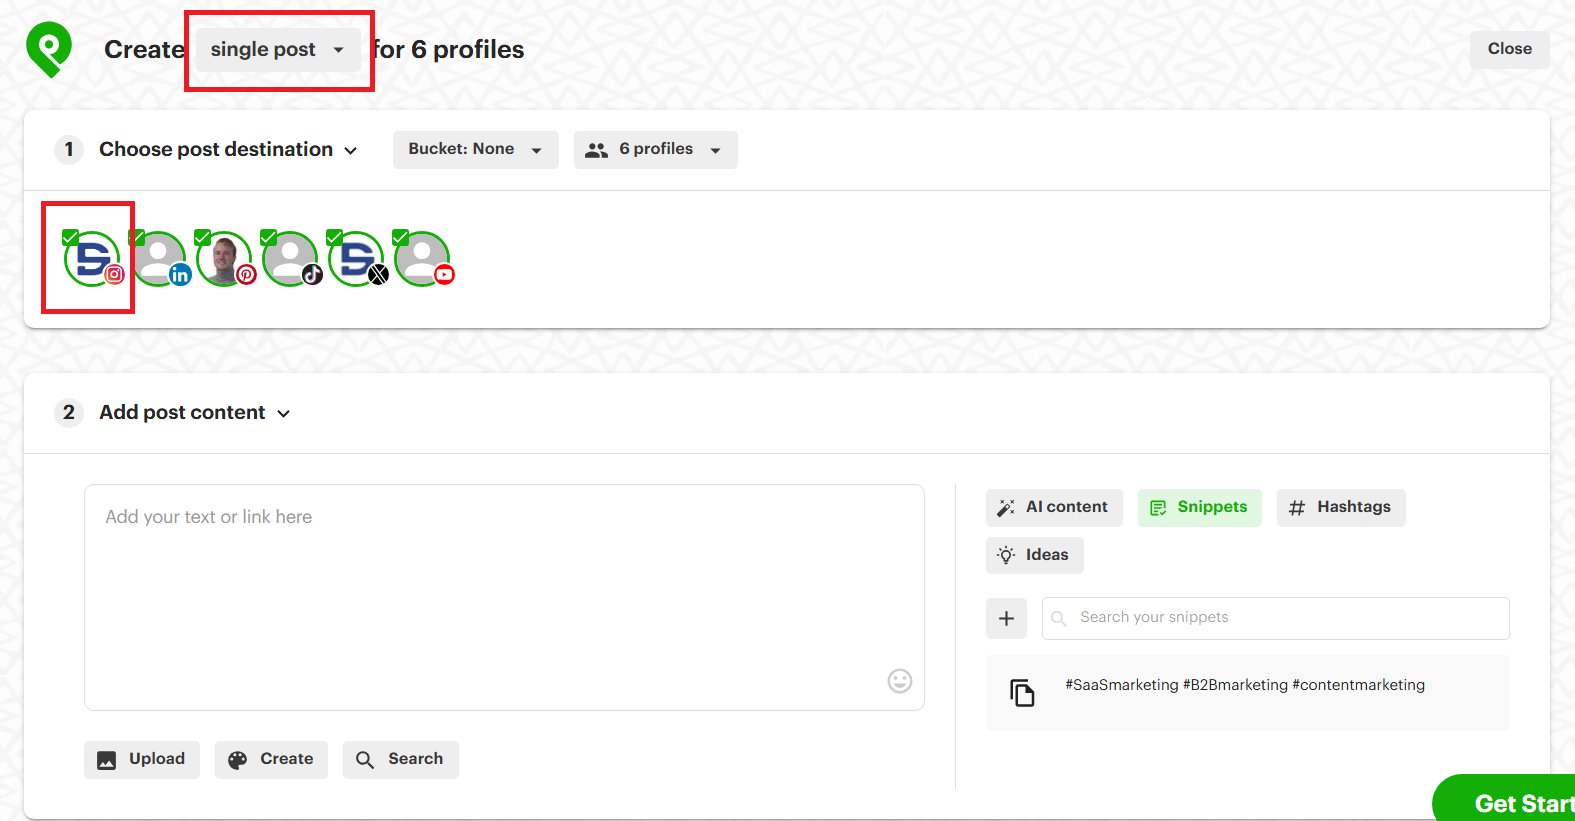Switch to the Hashtags tab

[1340, 508]
